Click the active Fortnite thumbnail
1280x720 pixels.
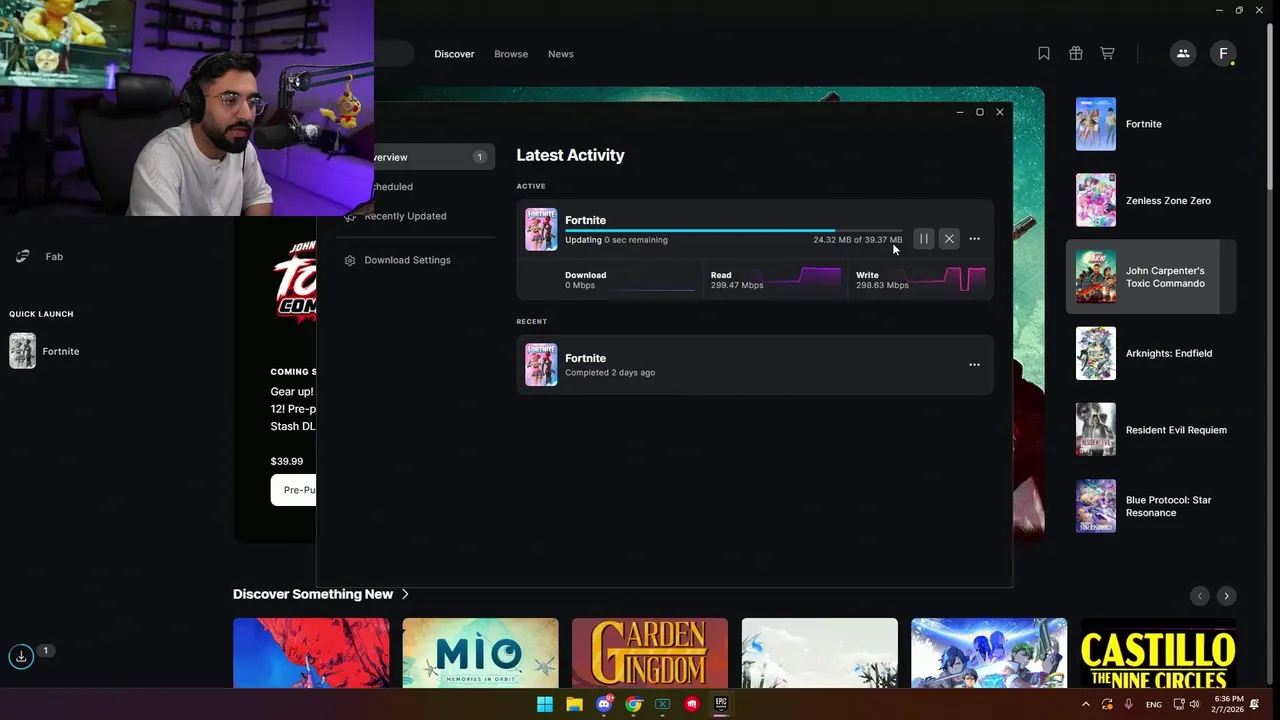click(x=541, y=229)
